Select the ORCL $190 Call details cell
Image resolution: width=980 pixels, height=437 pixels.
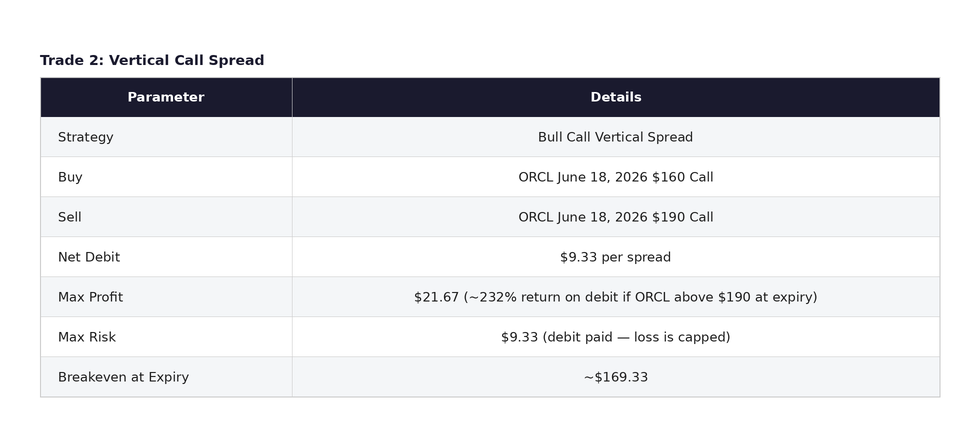point(615,218)
